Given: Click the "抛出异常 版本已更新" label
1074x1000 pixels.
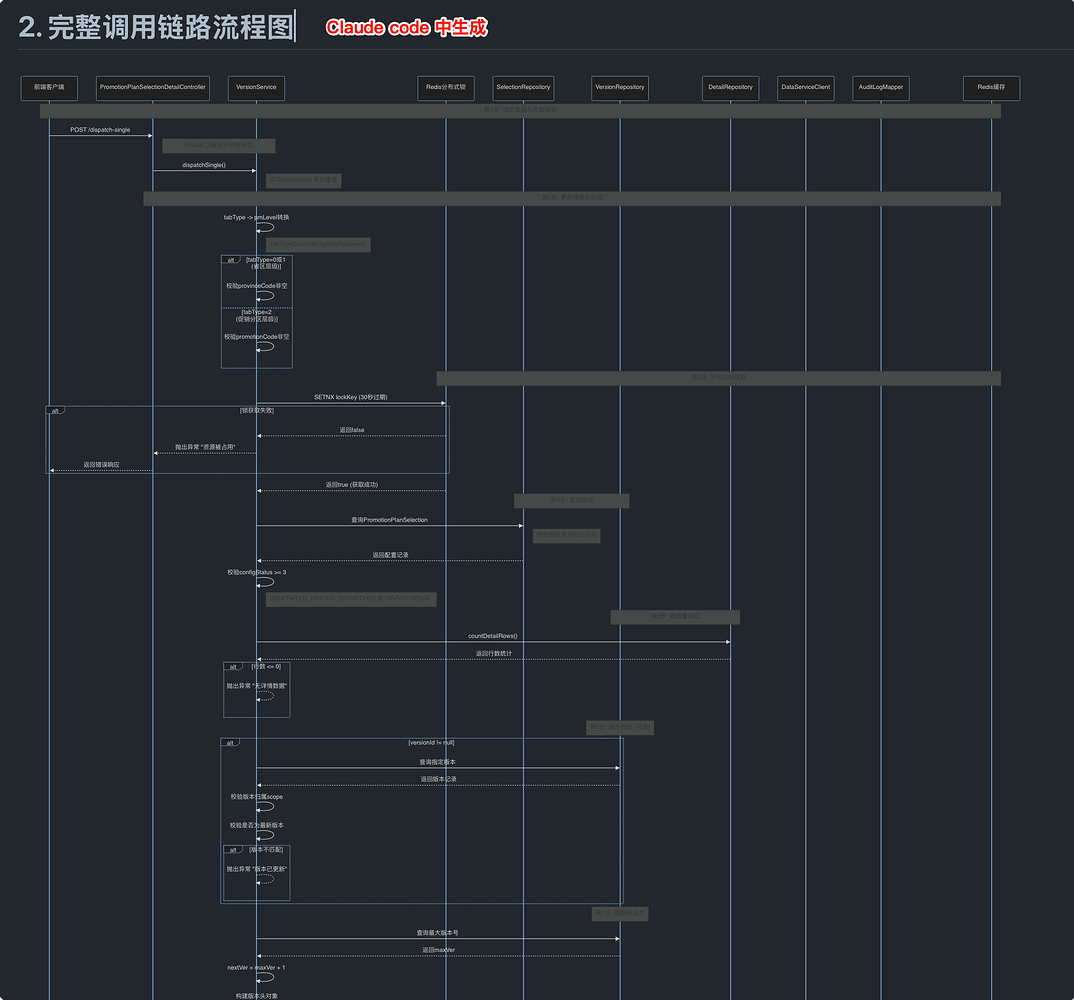Looking at the screenshot, I should [x=257, y=869].
